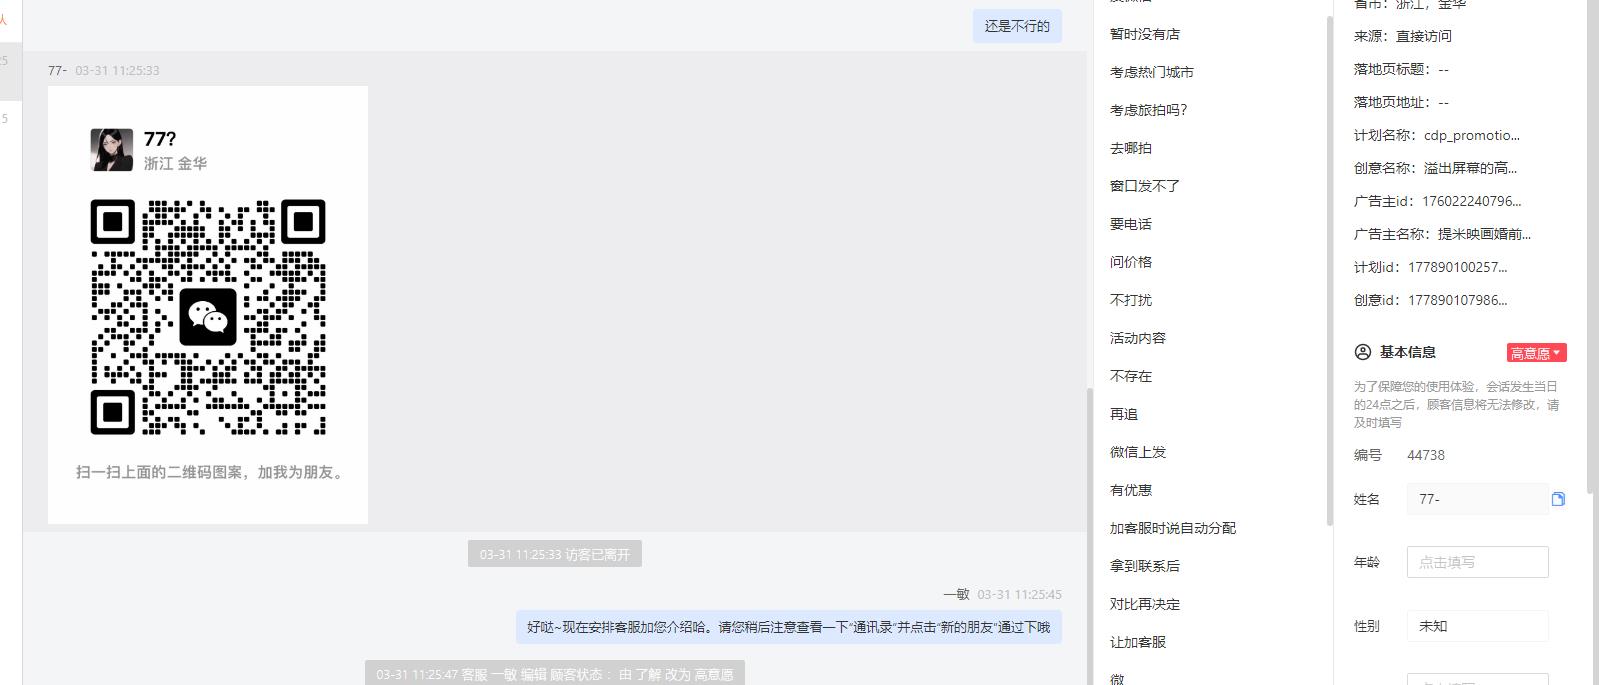1599x685 pixels.
Task: Click the 姓名 field containing 77-
Action: (x=1477, y=499)
